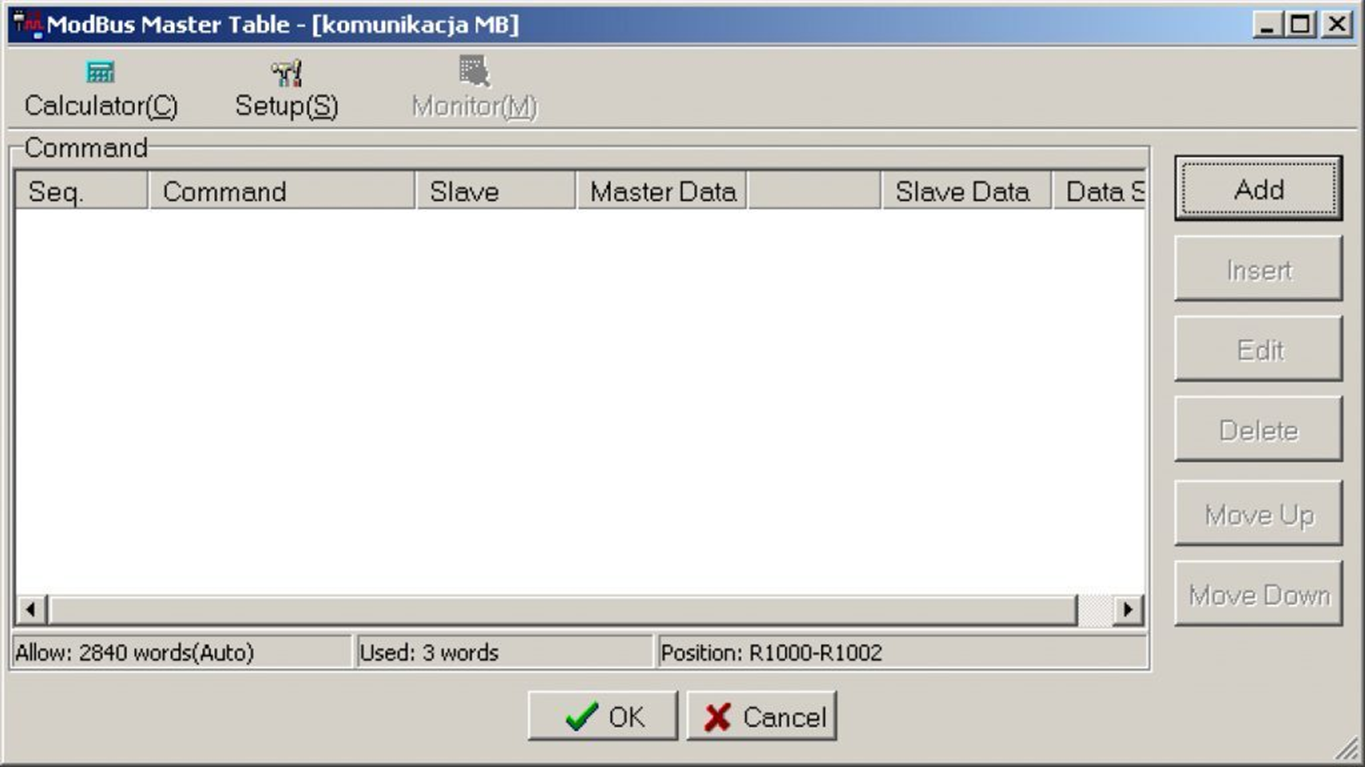Add a new command to the table

pos(1258,189)
